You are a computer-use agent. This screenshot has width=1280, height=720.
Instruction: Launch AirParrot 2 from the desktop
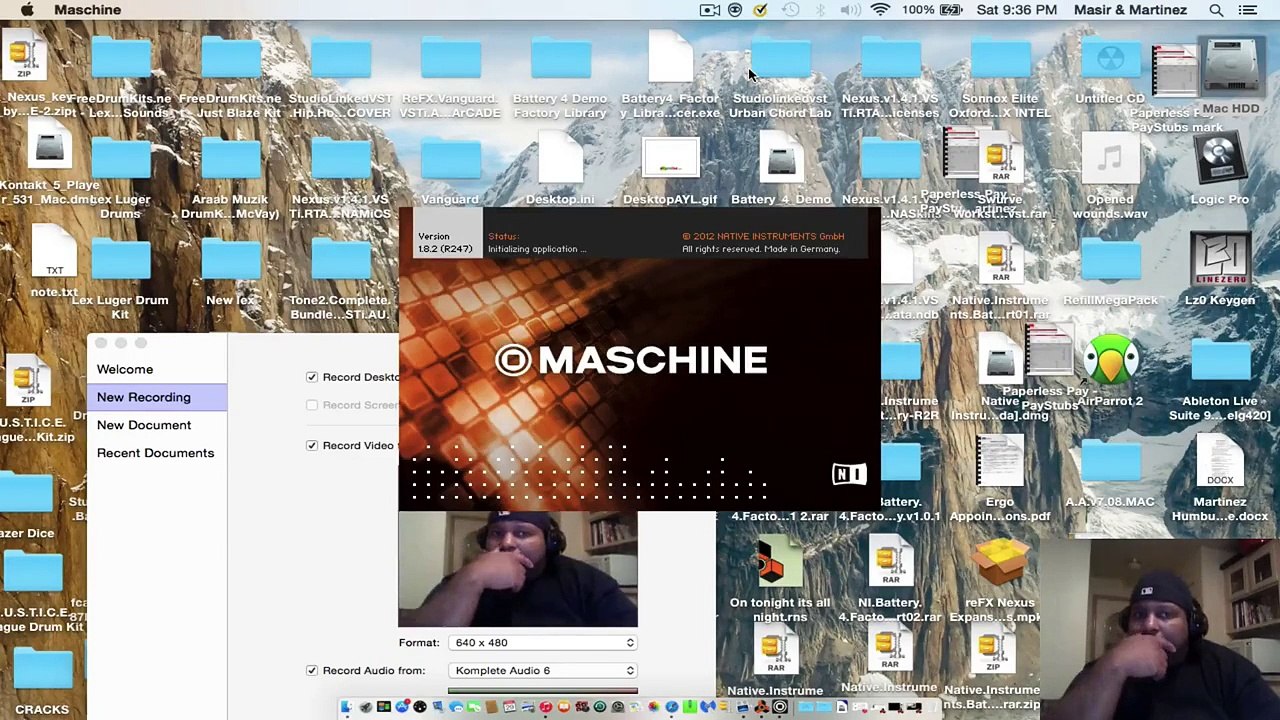(x=1110, y=360)
